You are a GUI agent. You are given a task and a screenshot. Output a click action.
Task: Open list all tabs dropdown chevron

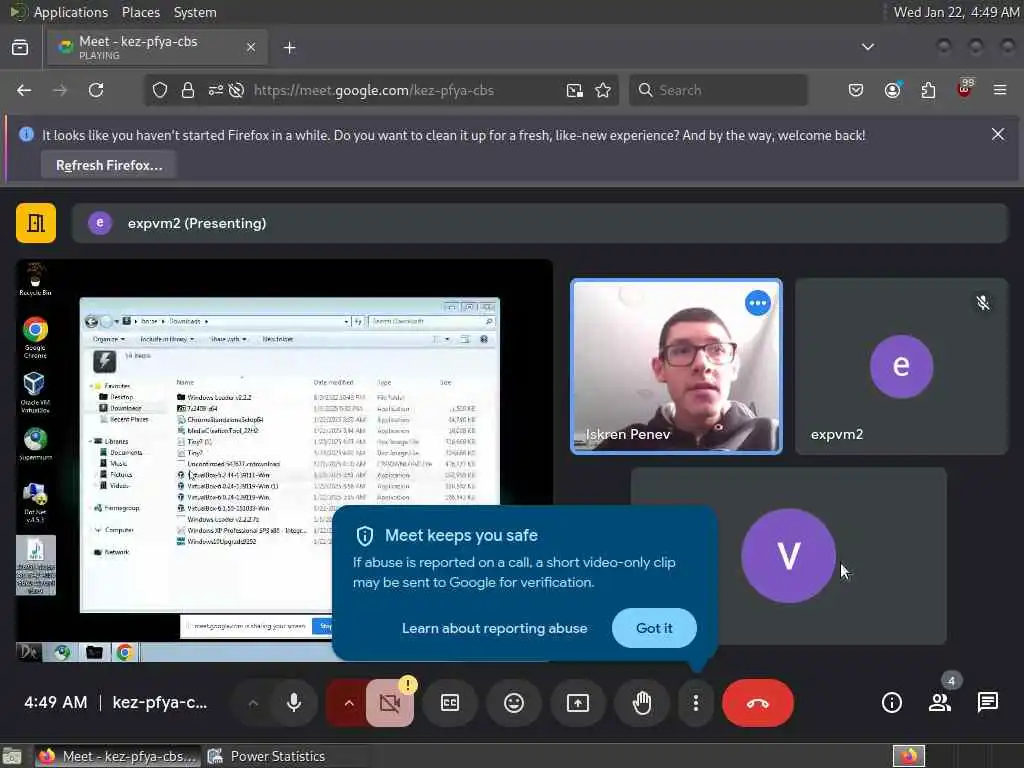(x=867, y=47)
